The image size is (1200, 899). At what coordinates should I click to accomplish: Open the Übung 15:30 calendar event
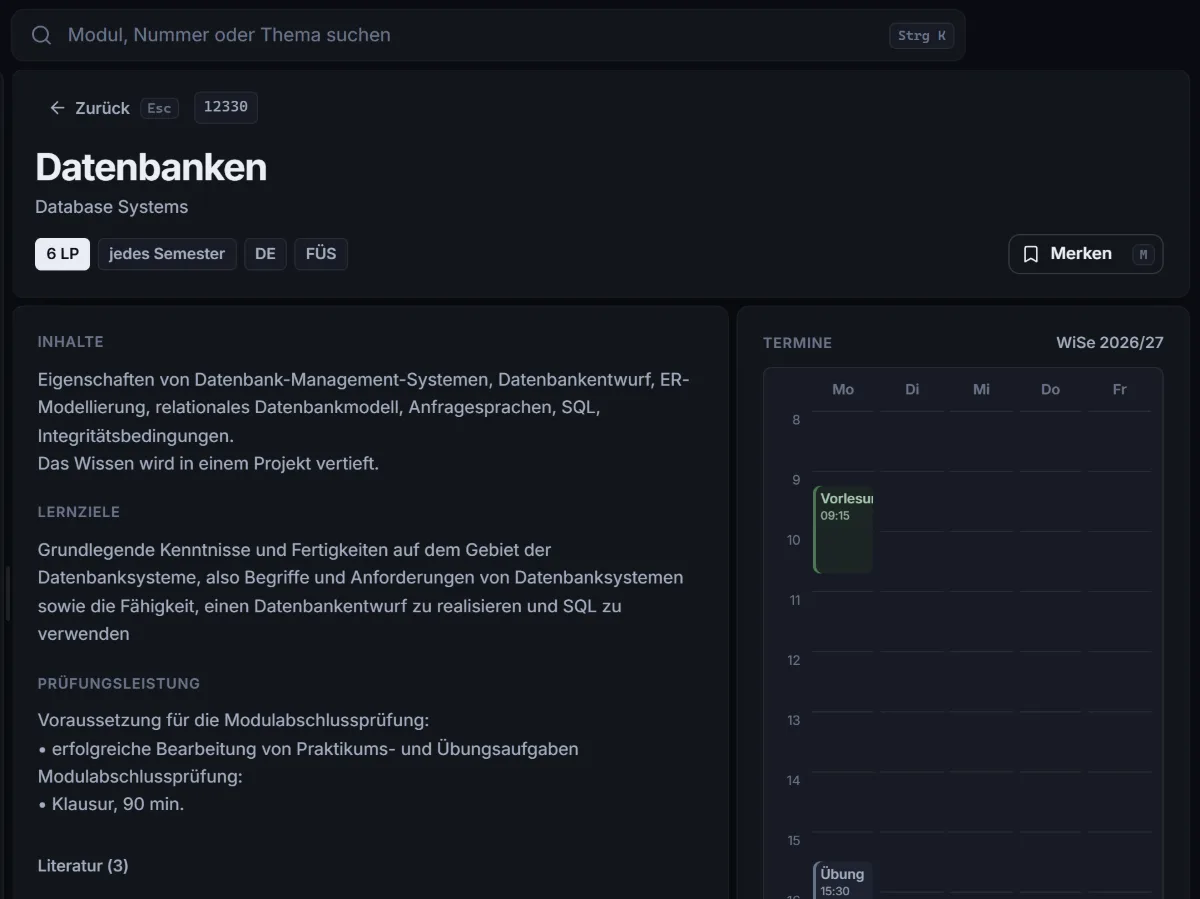tap(843, 880)
